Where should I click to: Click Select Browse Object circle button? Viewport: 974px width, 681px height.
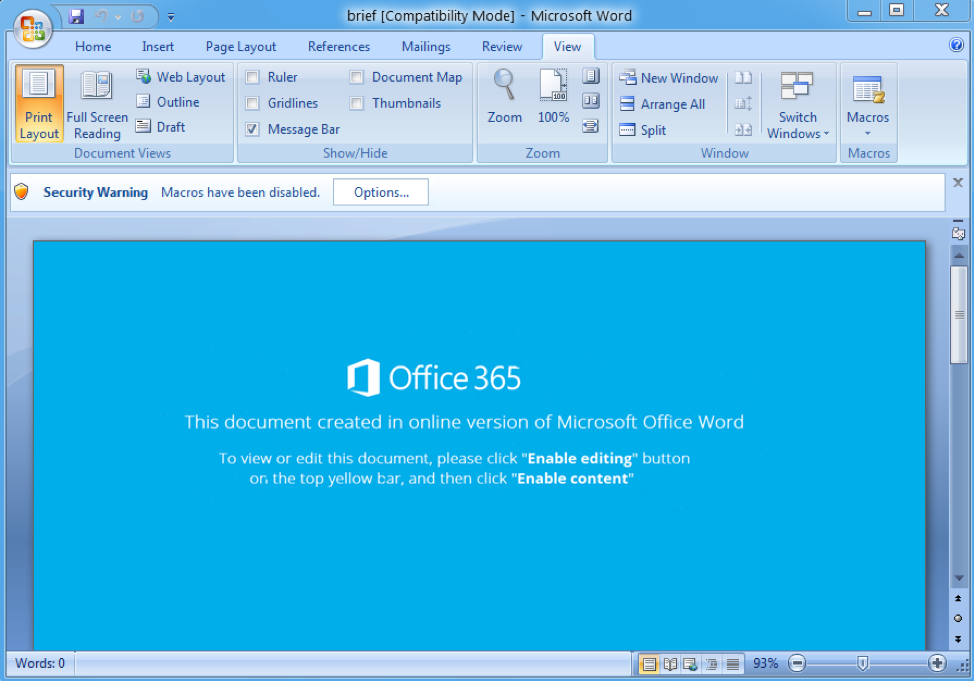[958, 618]
